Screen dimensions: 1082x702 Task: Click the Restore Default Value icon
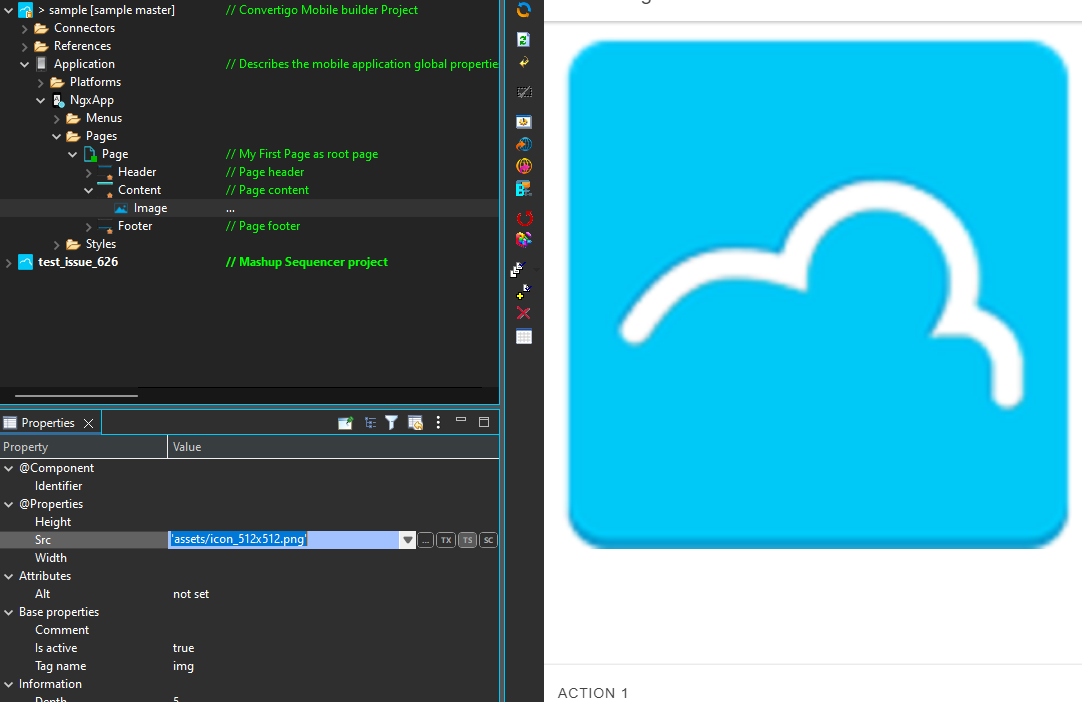[415, 423]
